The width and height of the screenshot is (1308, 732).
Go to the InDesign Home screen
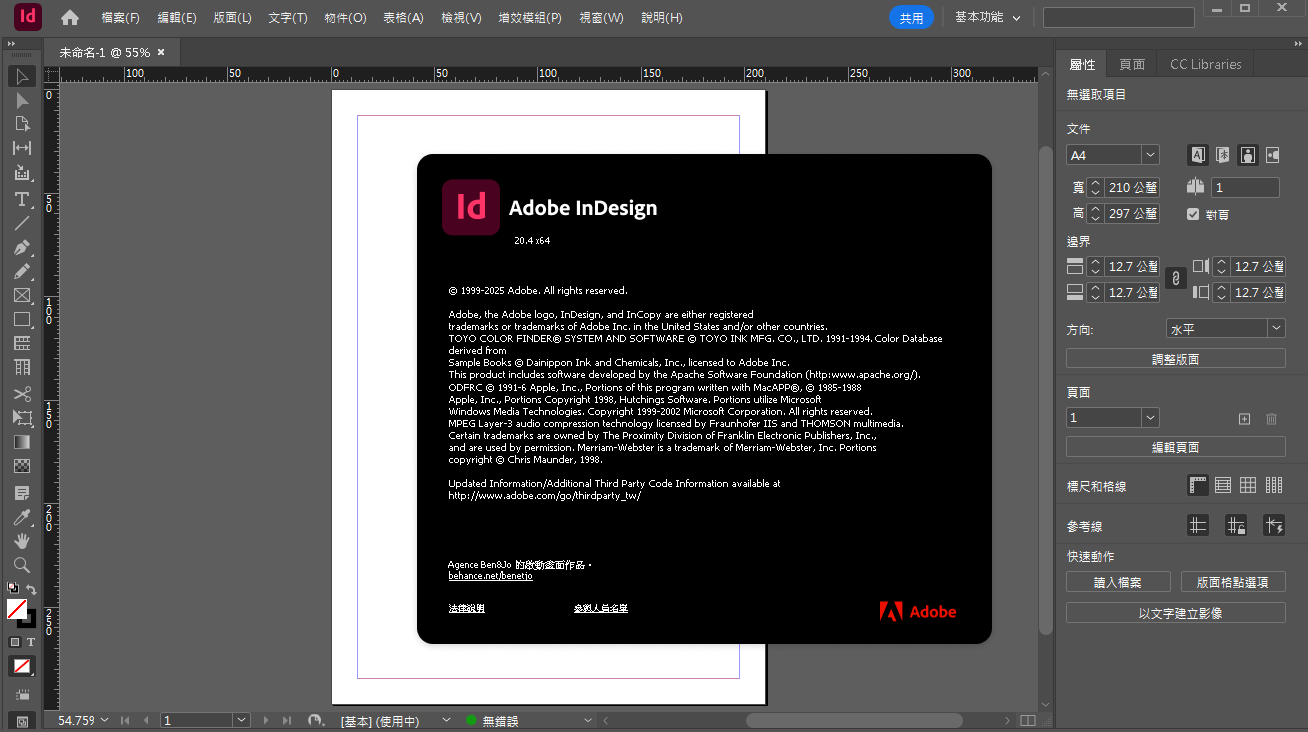point(70,17)
